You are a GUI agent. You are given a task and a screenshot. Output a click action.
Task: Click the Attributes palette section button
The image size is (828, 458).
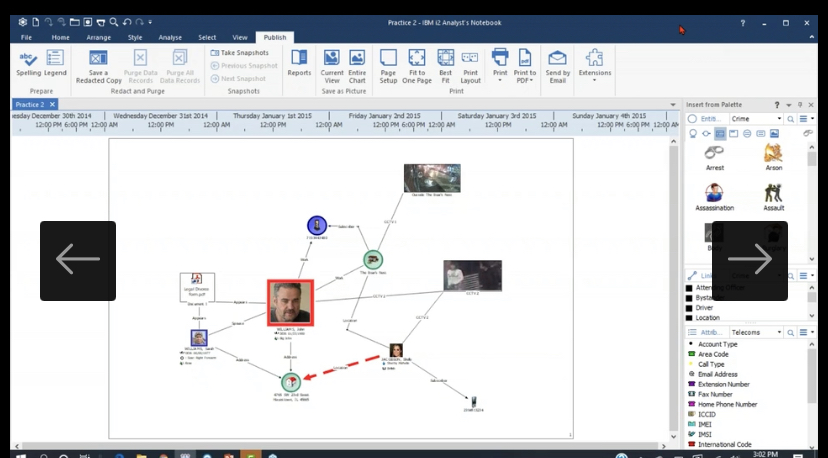[707, 332]
